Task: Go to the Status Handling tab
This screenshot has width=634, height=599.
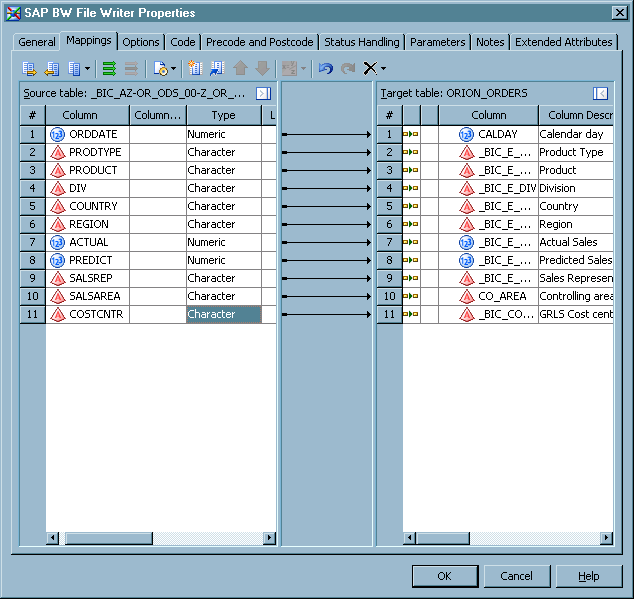Action: click(361, 42)
